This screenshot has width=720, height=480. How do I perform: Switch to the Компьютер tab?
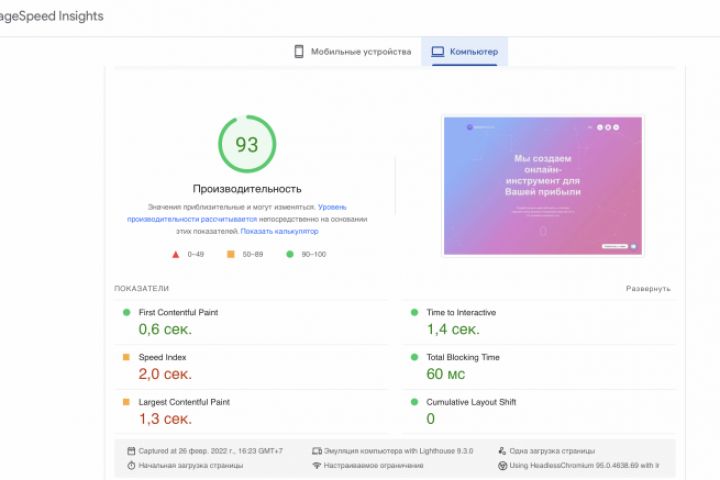pyautogui.click(x=465, y=52)
